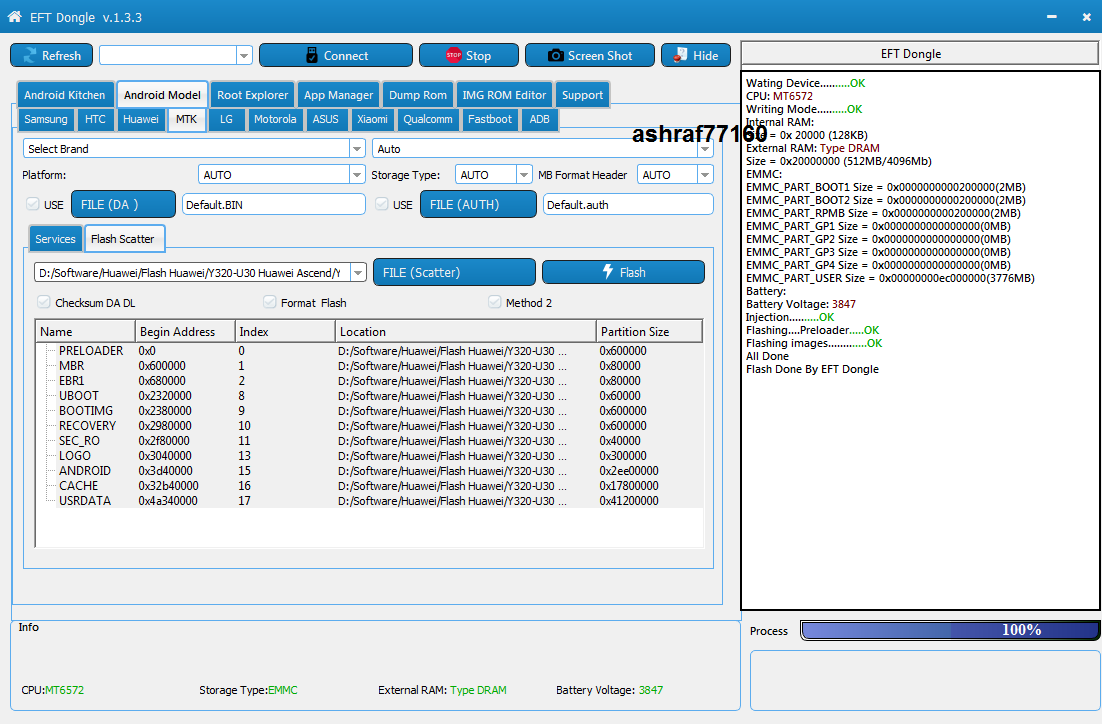Click the camera icon for Screen Shot

(x=555, y=56)
